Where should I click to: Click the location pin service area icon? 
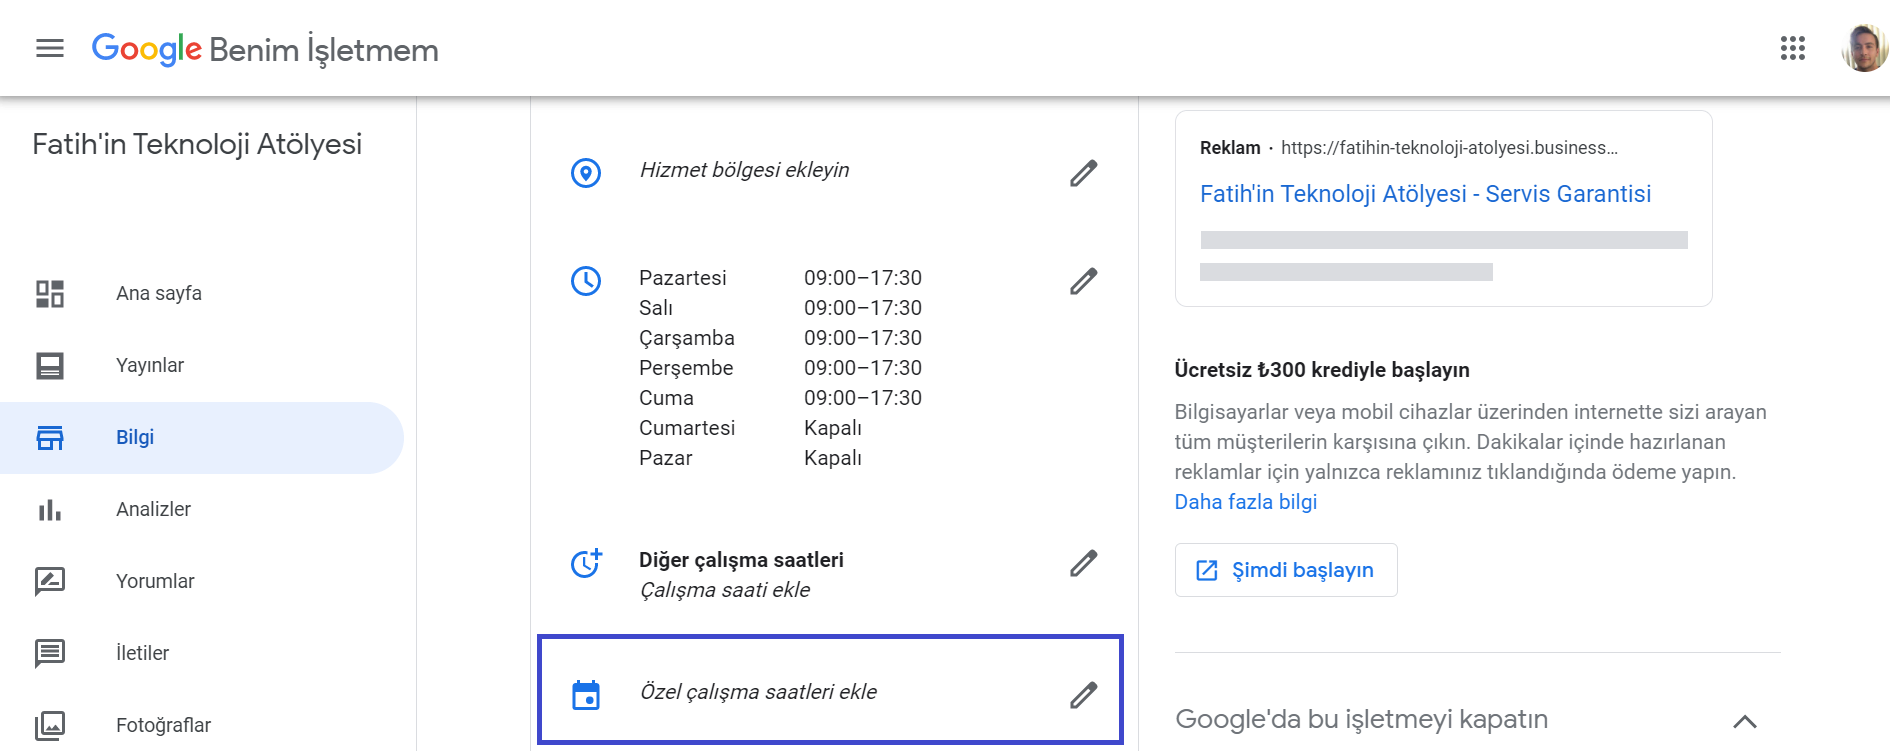(586, 173)
